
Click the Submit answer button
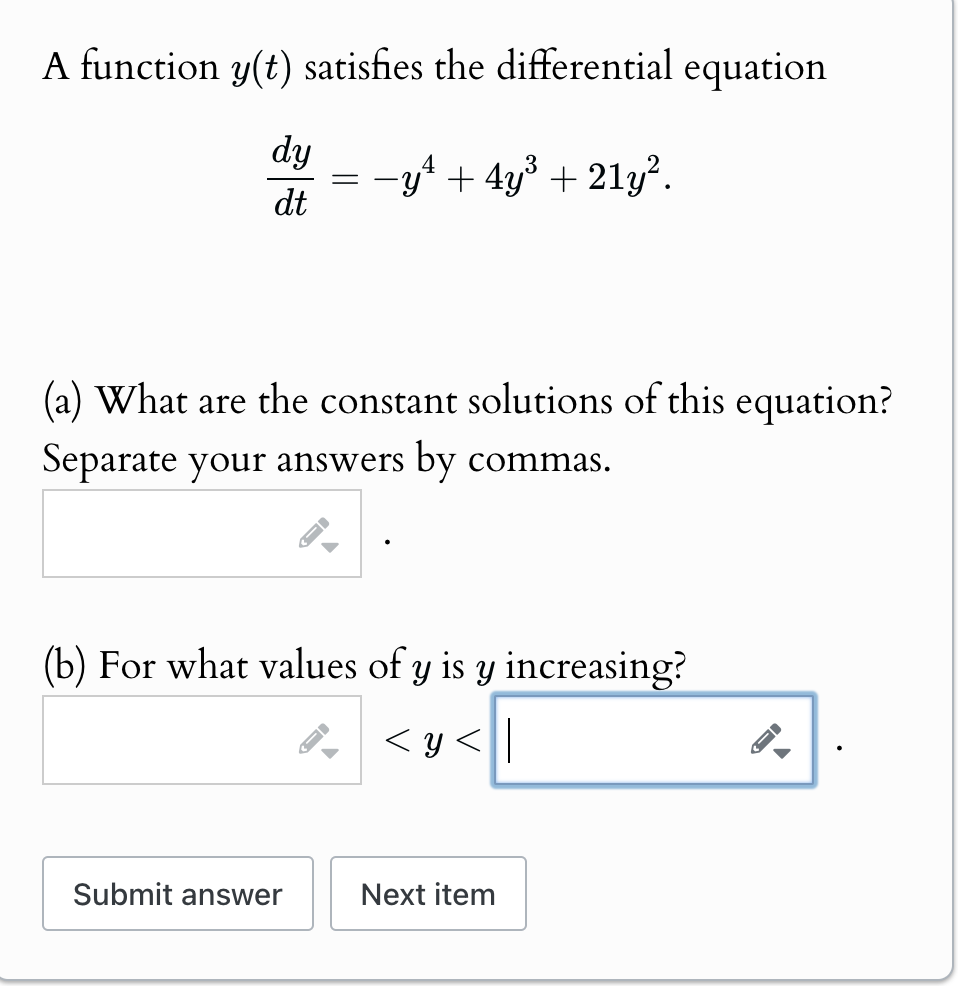[x=177, y=893]
